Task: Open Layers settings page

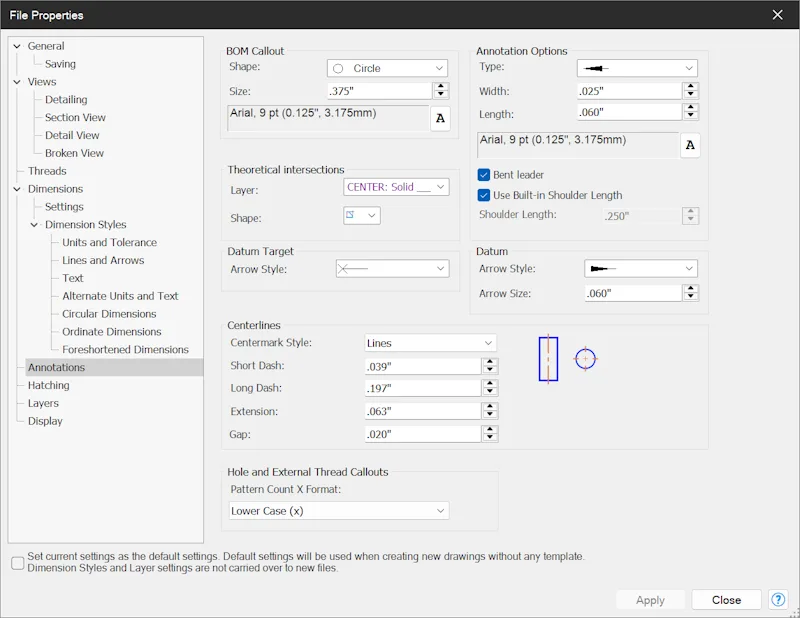Action: point(43,403)
